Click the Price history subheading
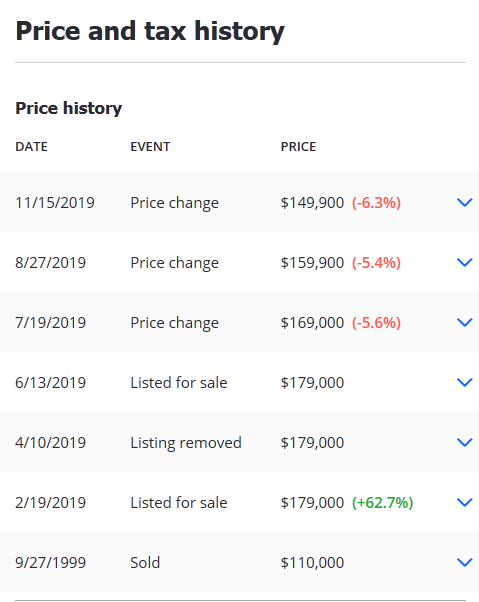Image resolution: width=479 pixels, height=602 pixels. coord(69,108)
